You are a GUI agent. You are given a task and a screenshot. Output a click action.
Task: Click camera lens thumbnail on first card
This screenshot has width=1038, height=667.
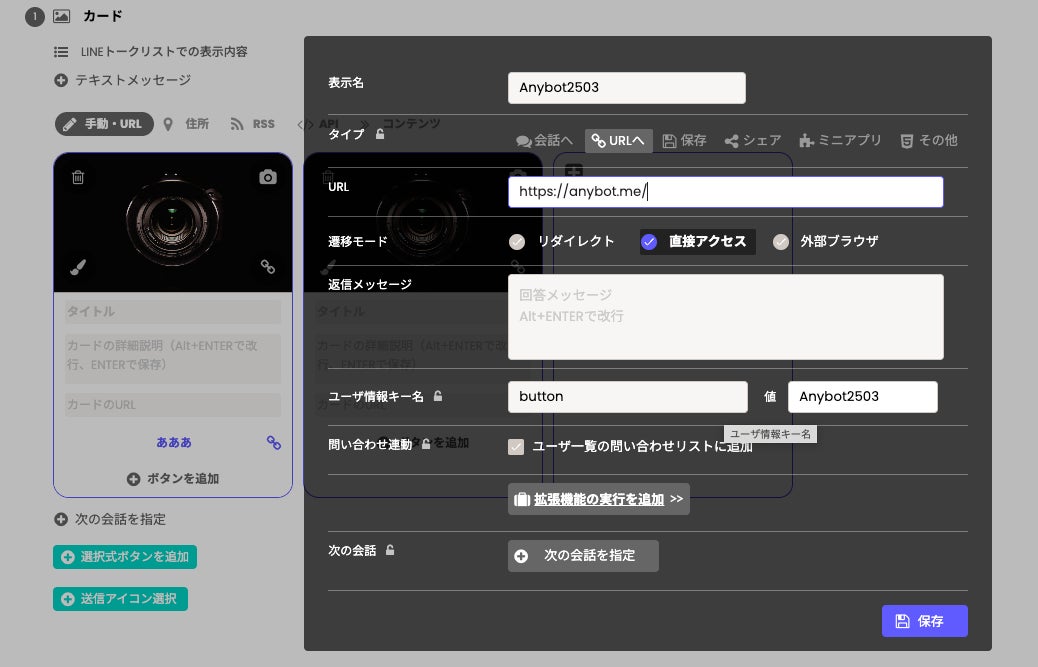173,220
